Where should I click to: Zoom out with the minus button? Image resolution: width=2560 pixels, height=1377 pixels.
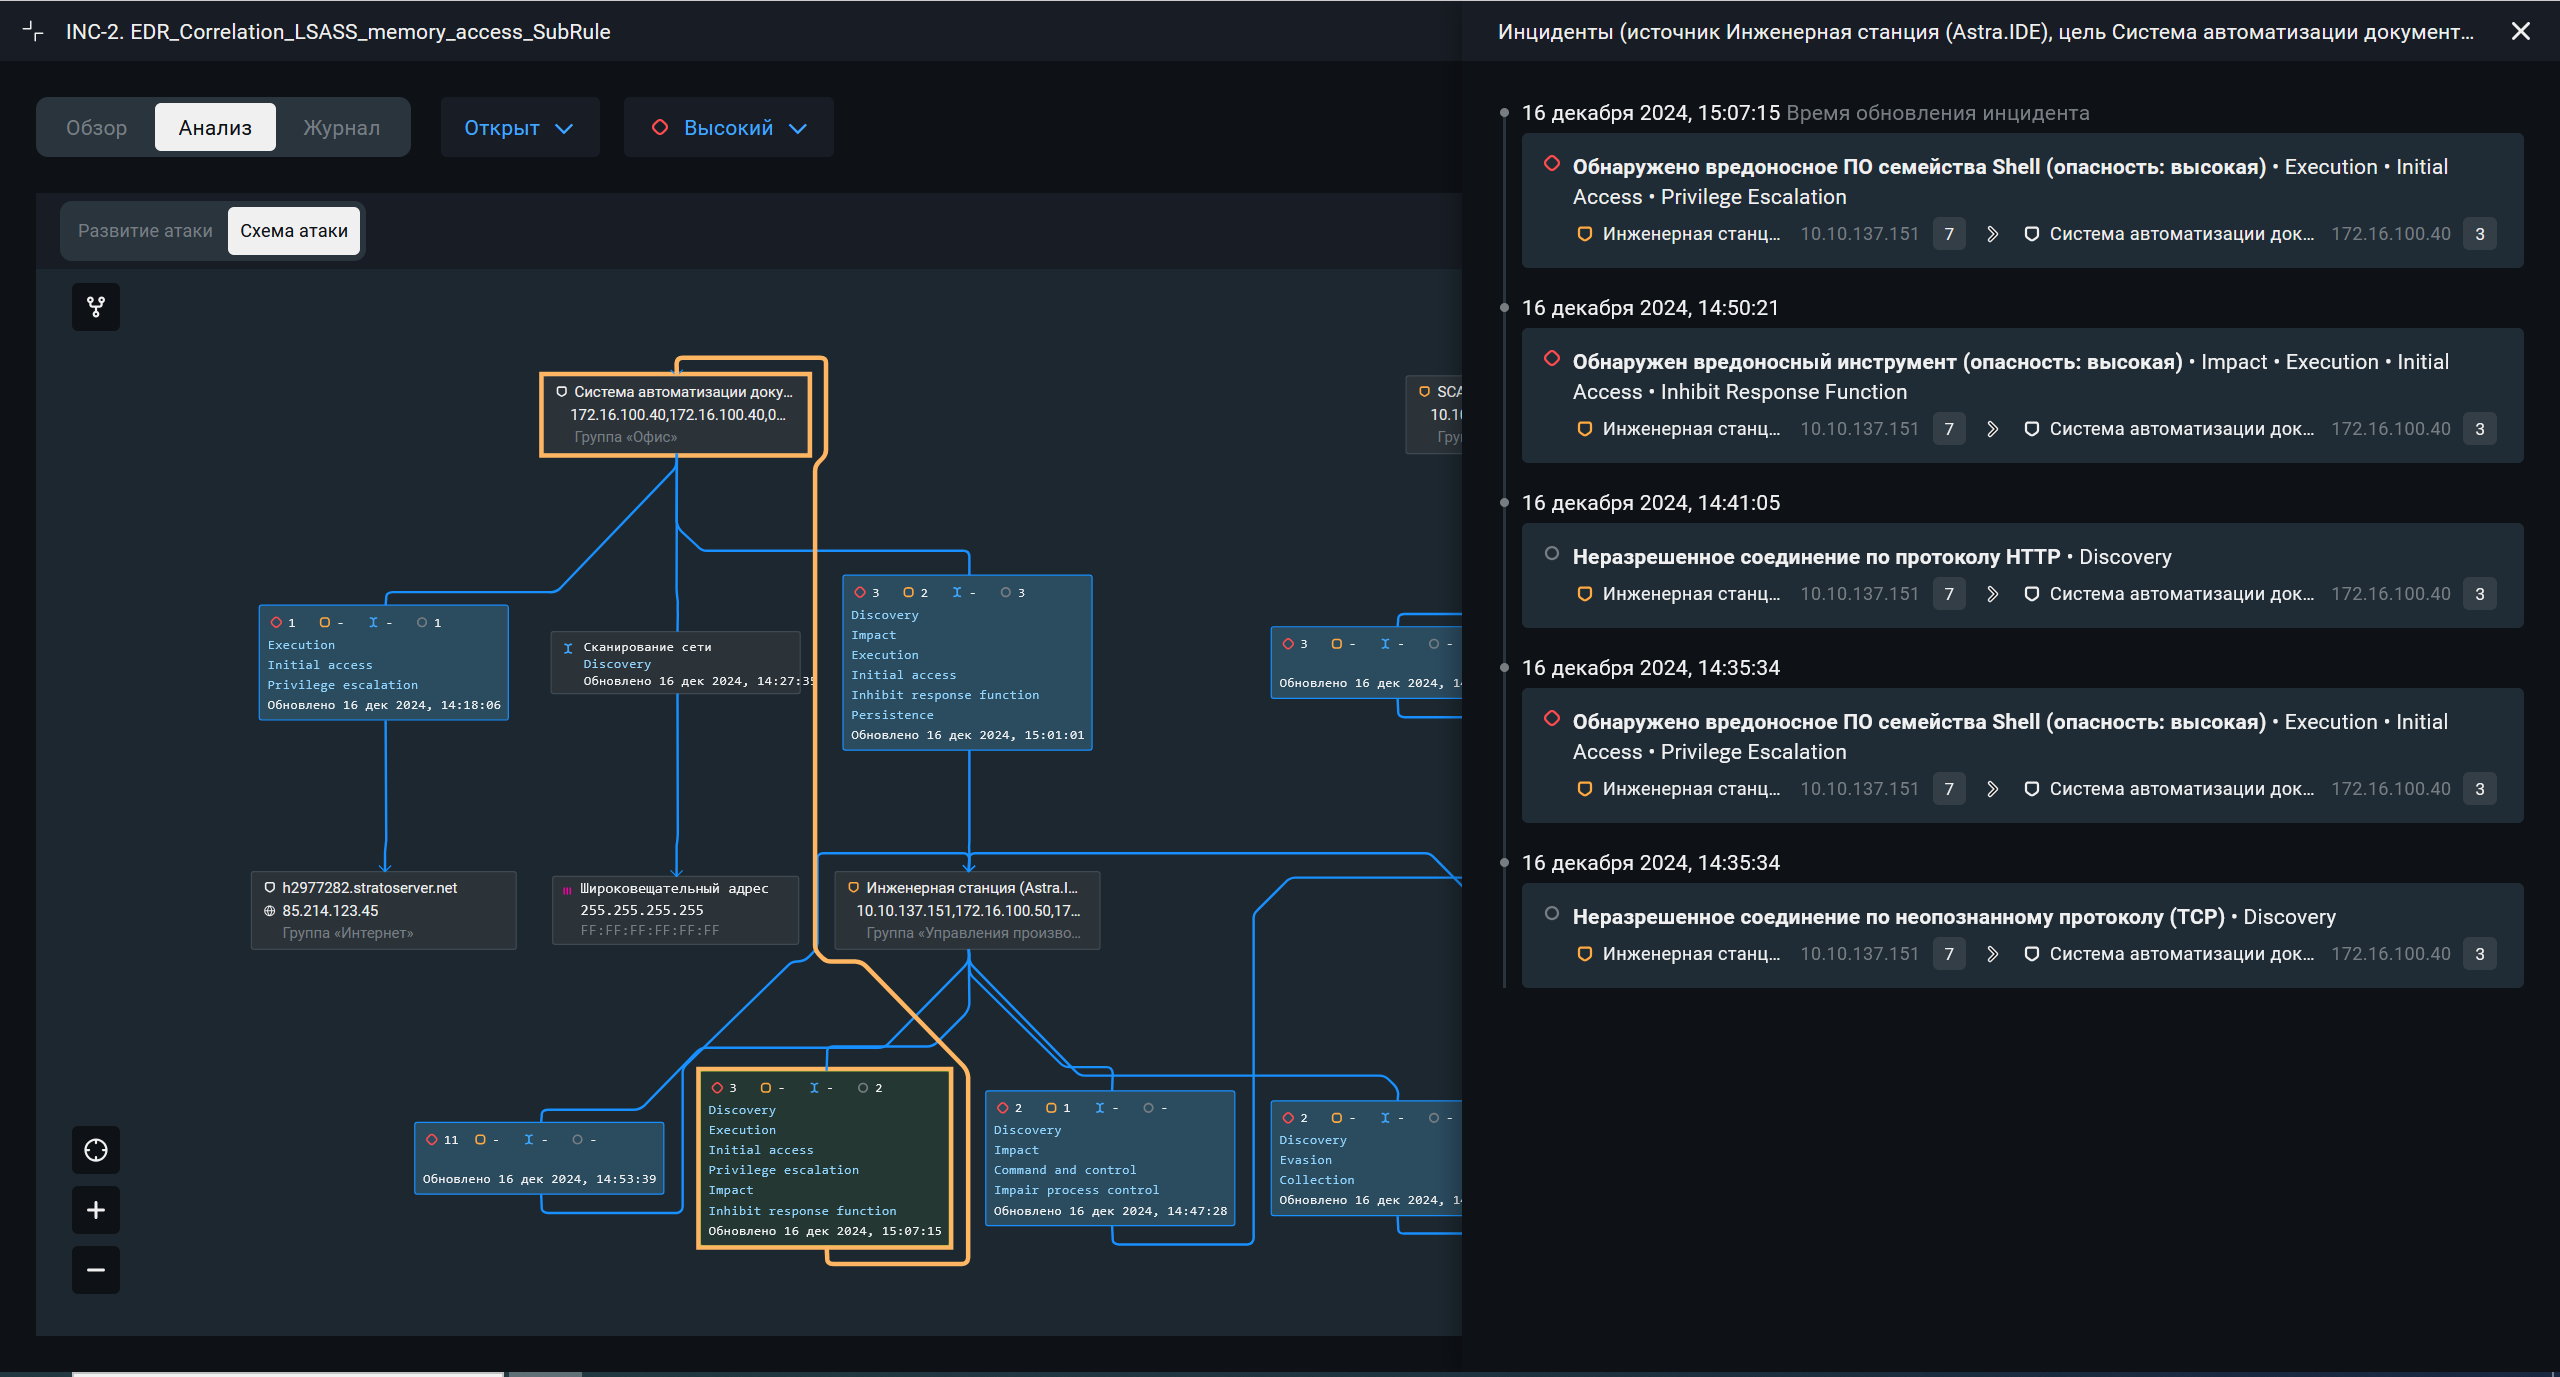pos(96,1270)
